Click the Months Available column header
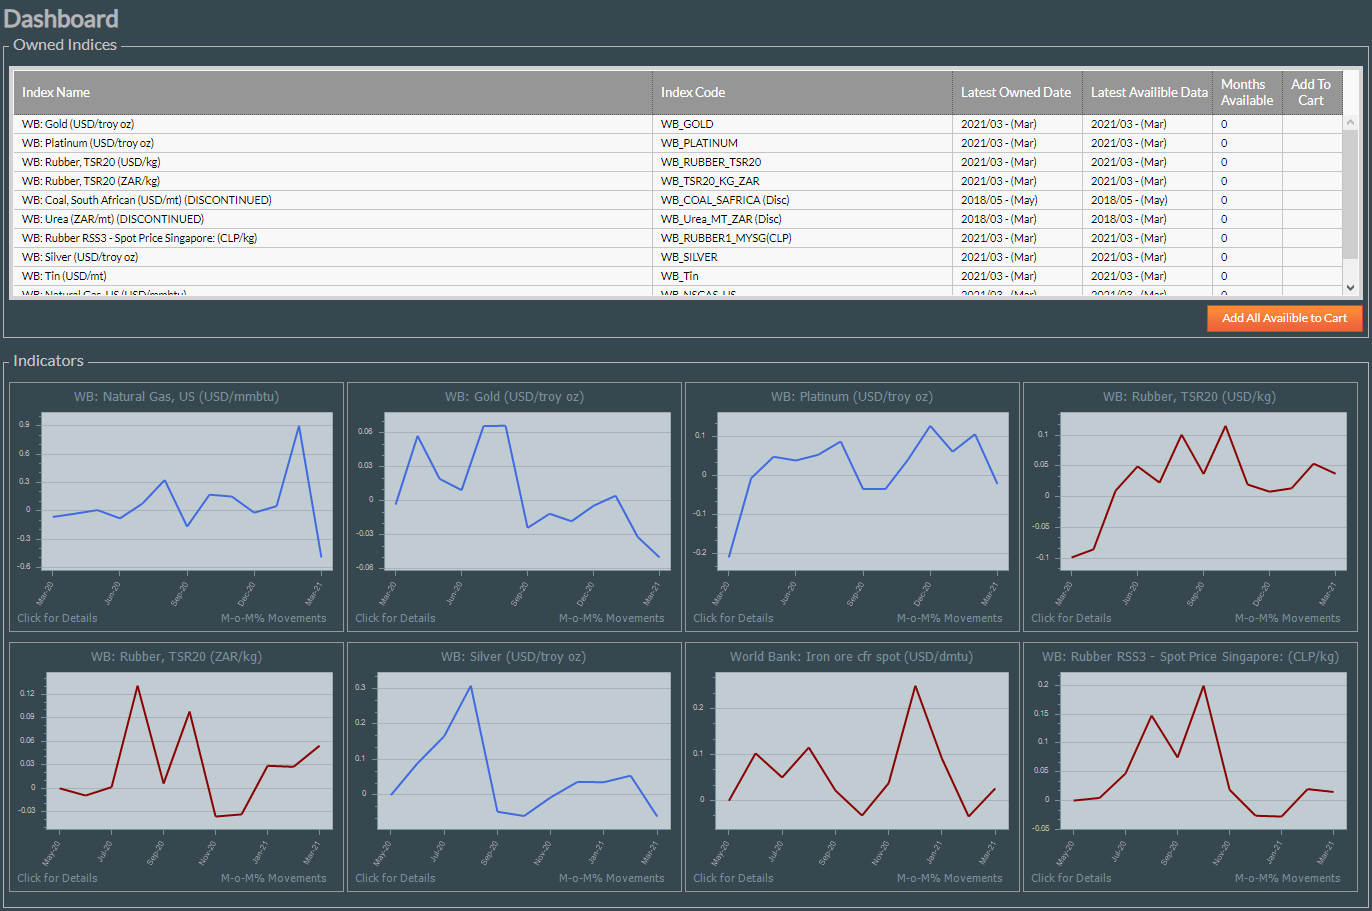This screenshot has width=1372, height=911. [x=1247, y=92]
